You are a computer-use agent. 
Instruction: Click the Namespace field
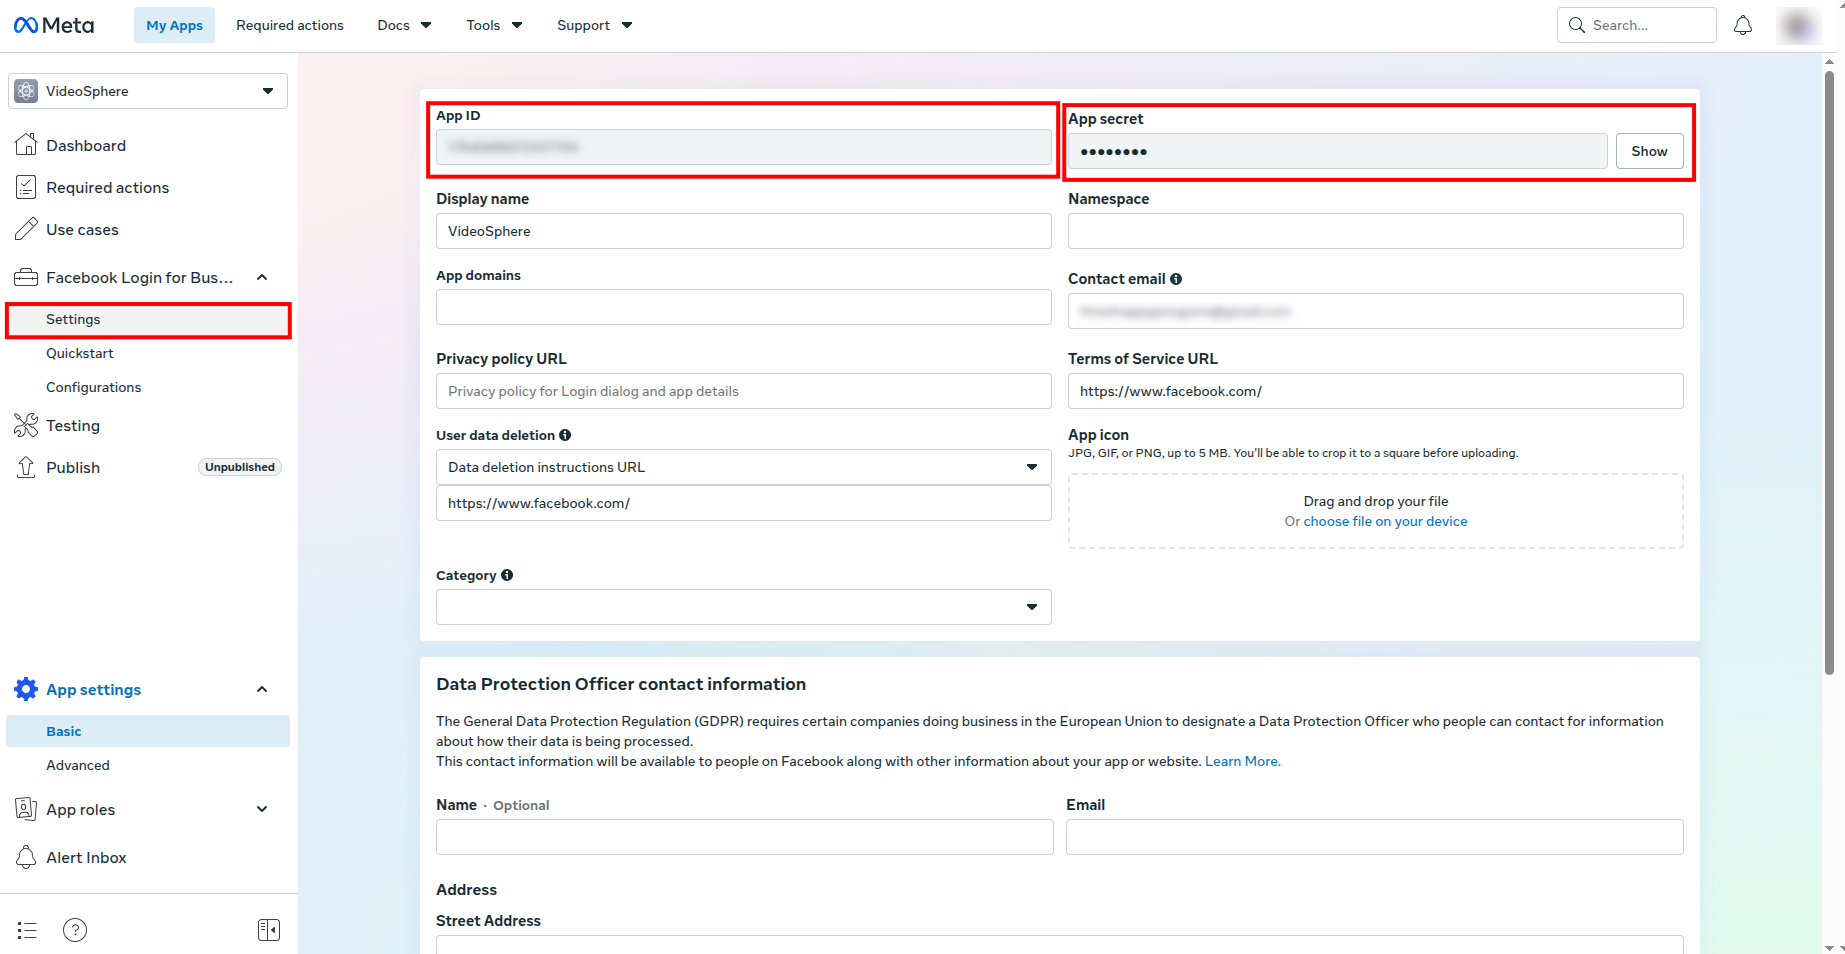click(1375, 231)
